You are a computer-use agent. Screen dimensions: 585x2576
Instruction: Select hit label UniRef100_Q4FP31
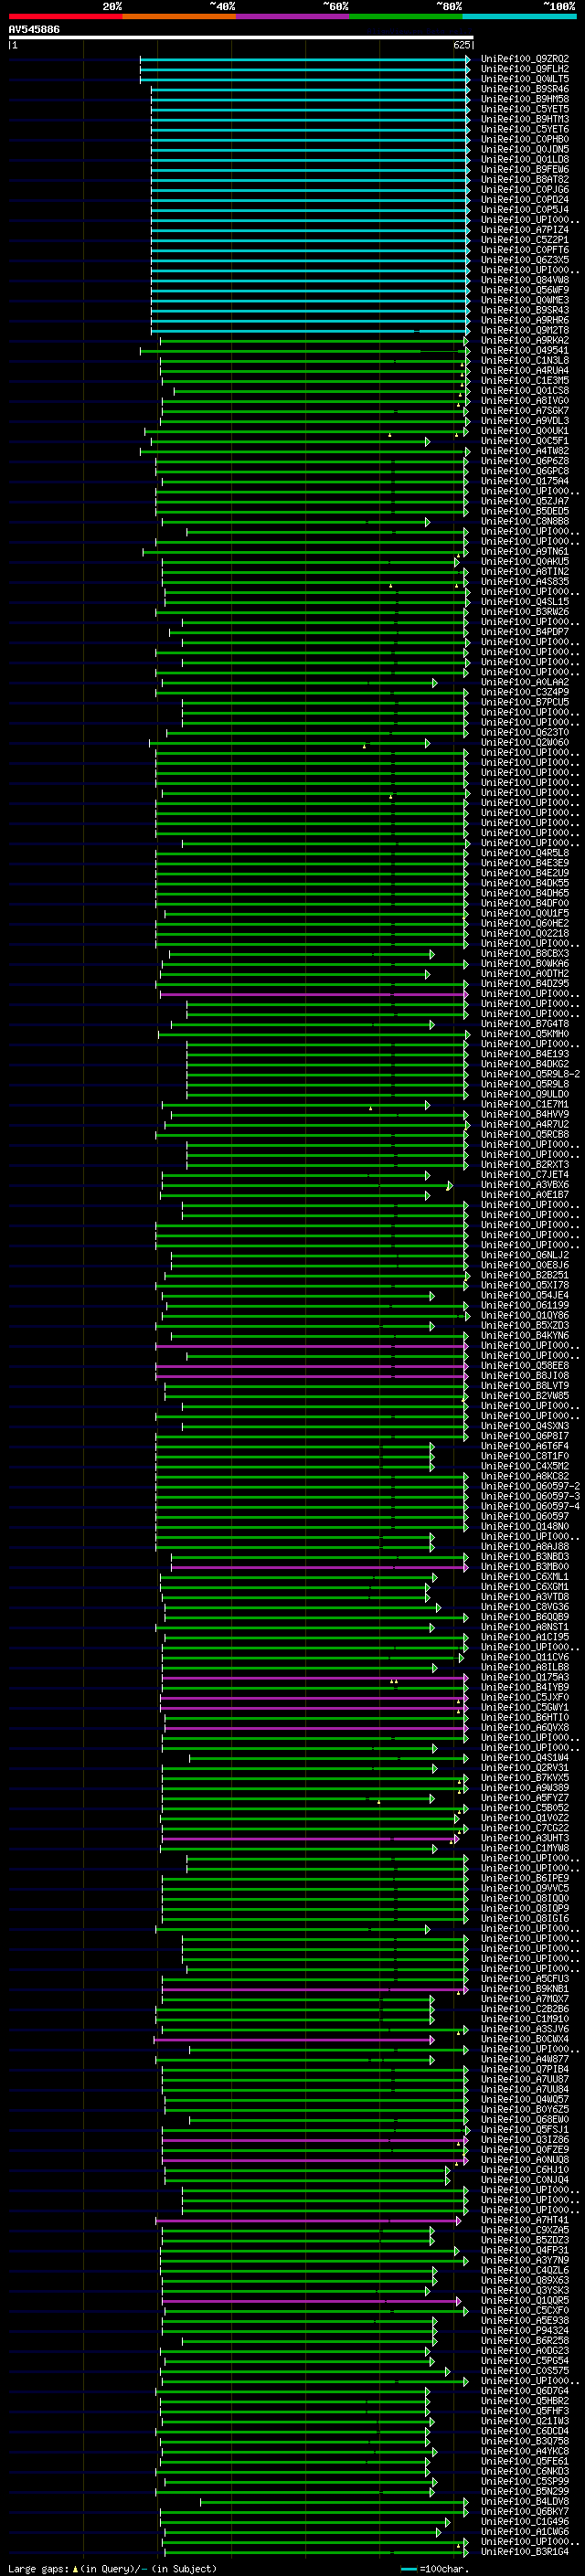[x=525, y=2250]
